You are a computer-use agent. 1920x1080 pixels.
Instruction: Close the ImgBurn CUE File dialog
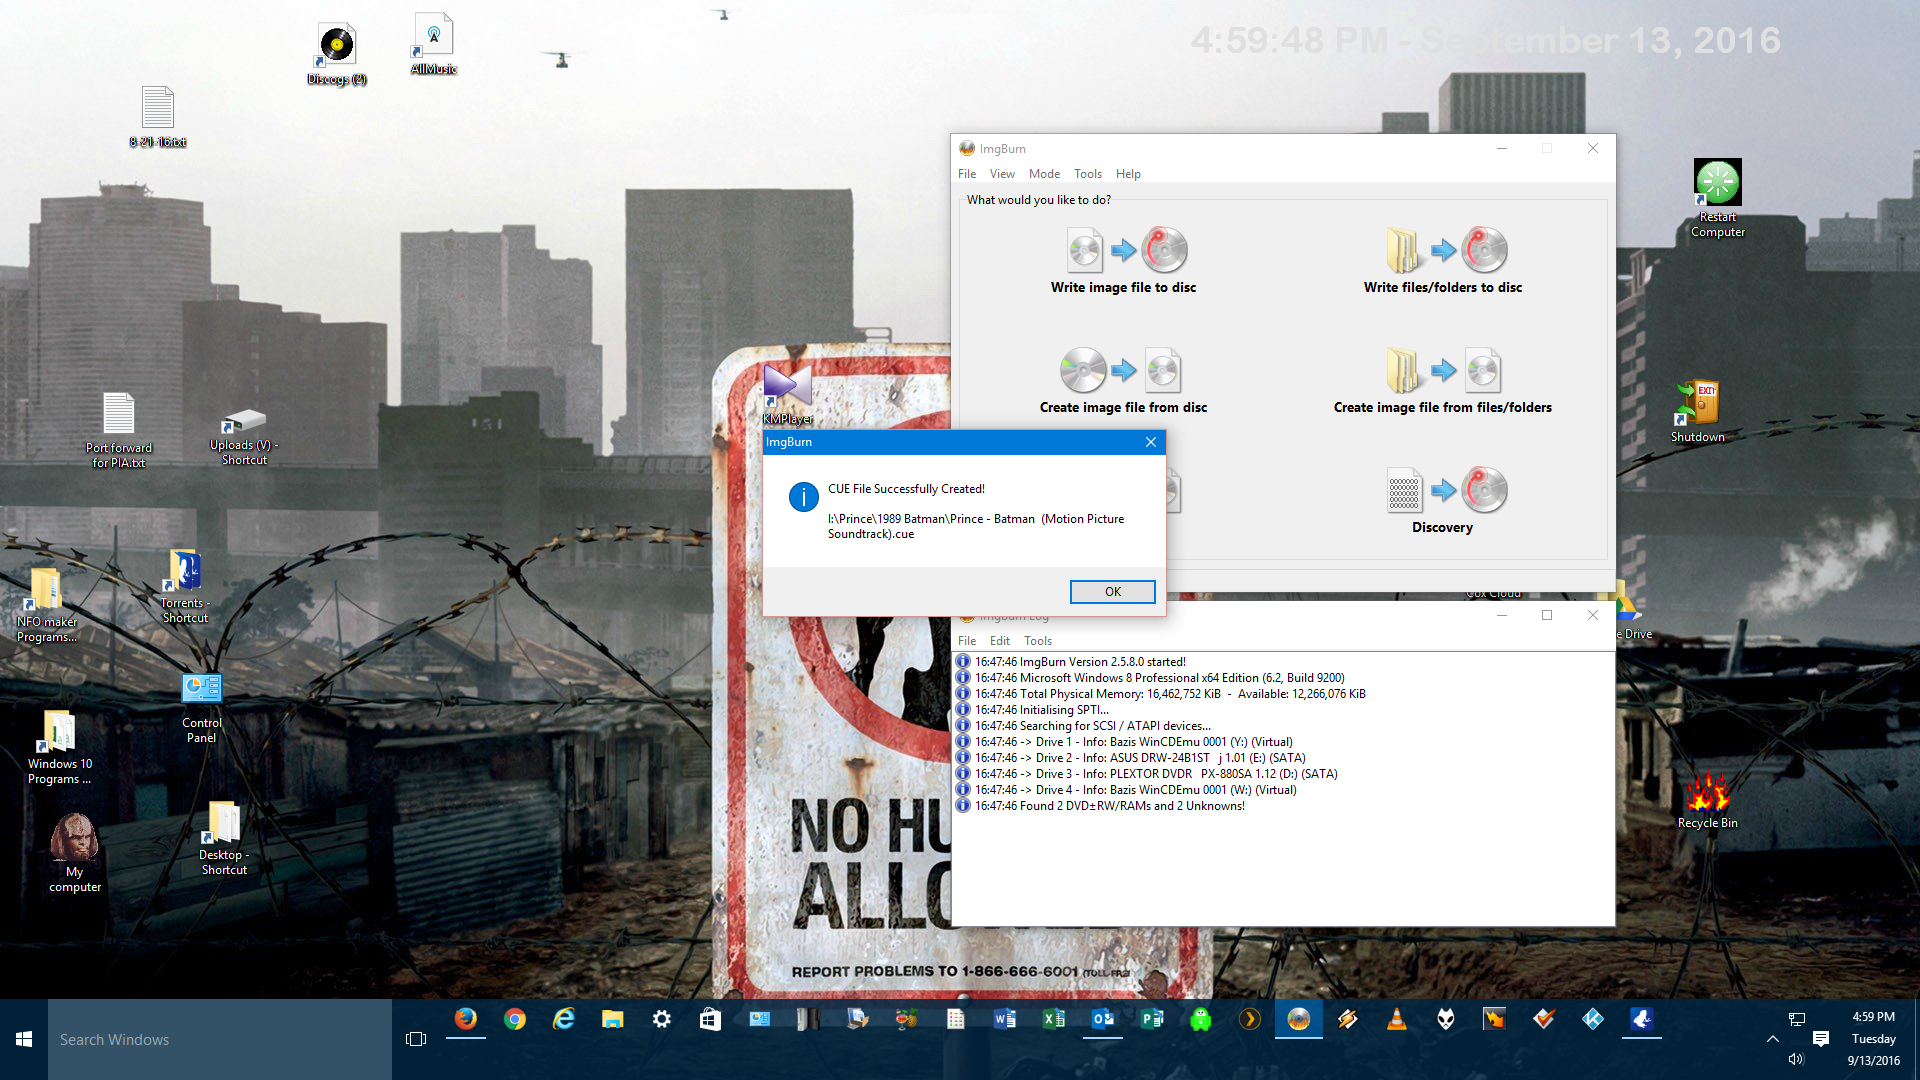(x=1151, y=442)
